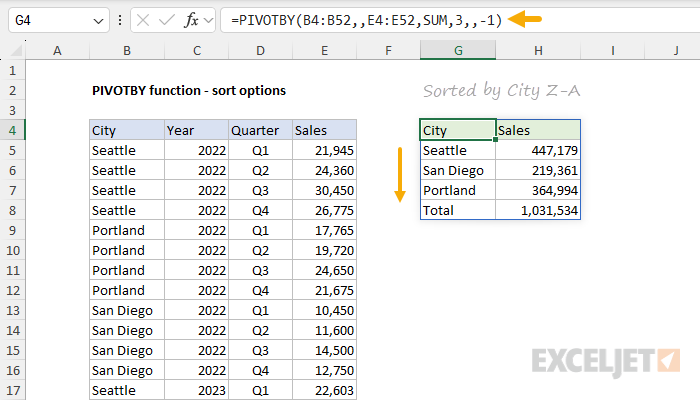This screenshot has height=400, width=700.
Task: Click 'Q2' in row 14
Action: (260, 330)
